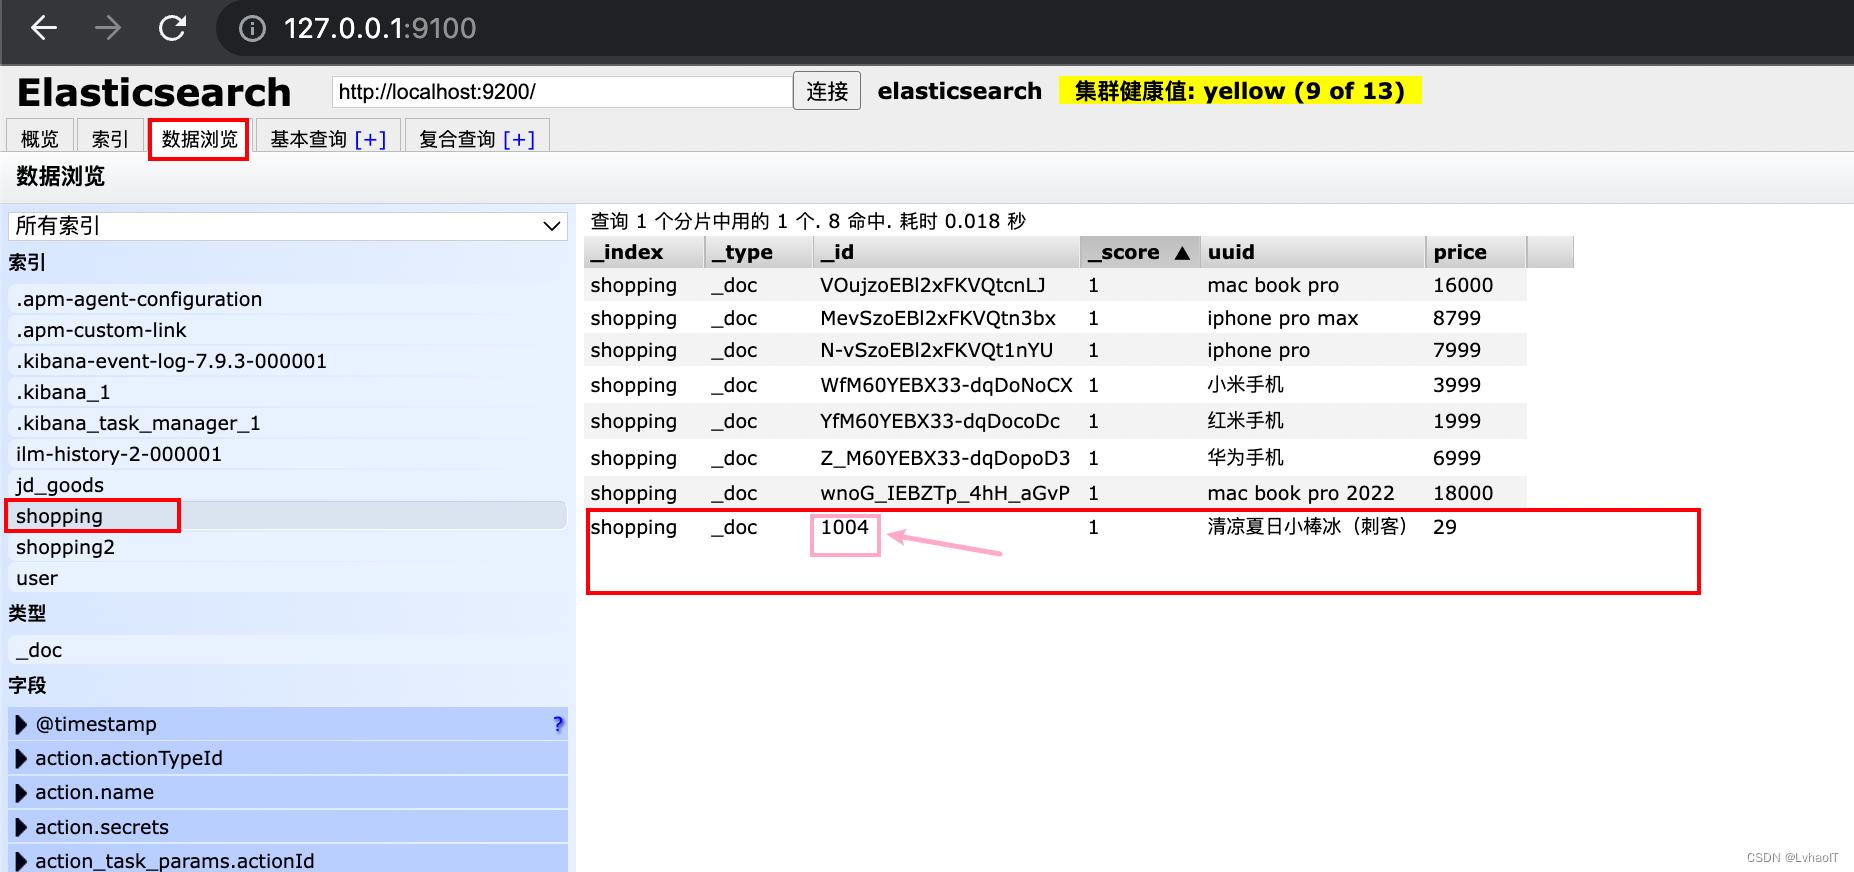Image resolution: width=1854 pixels, height=872 pixels.
Task: Reload the current page
Action: 172,28
